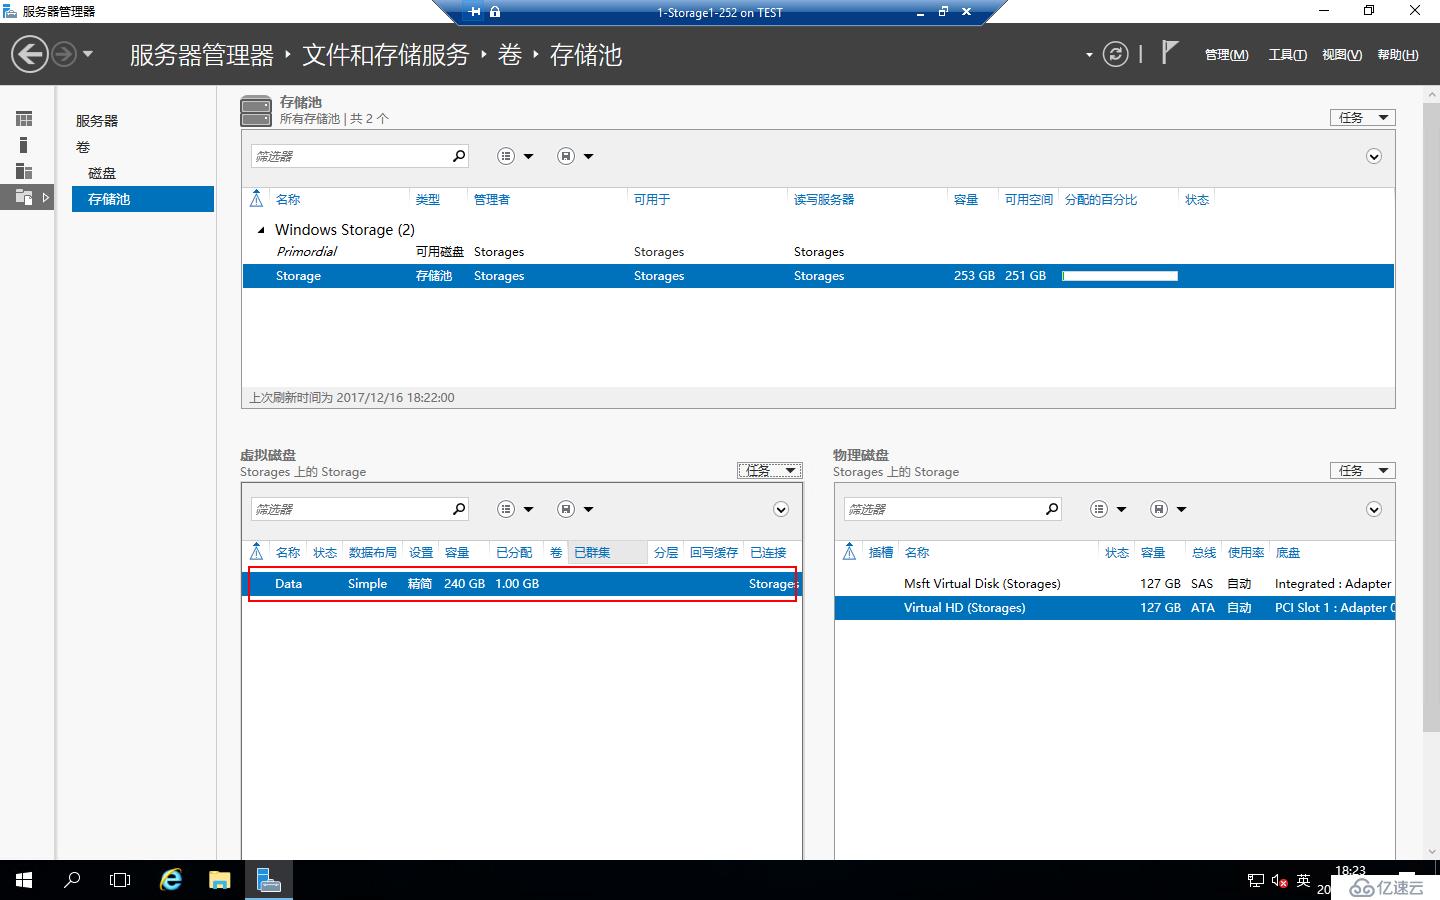The image size is (1440, 900).
Task: Sort storage pools by 名称 column
Action: coord(288,200)
